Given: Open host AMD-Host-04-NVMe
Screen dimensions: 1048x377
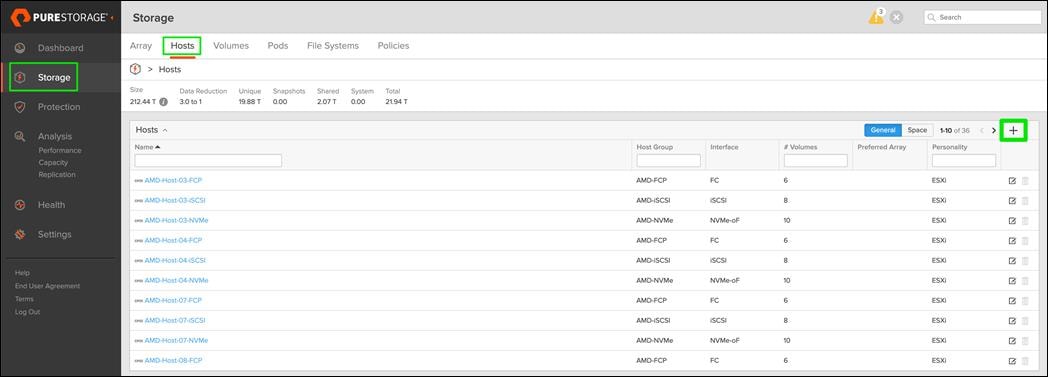Looking at the screenshot, I should pos(176,281).
